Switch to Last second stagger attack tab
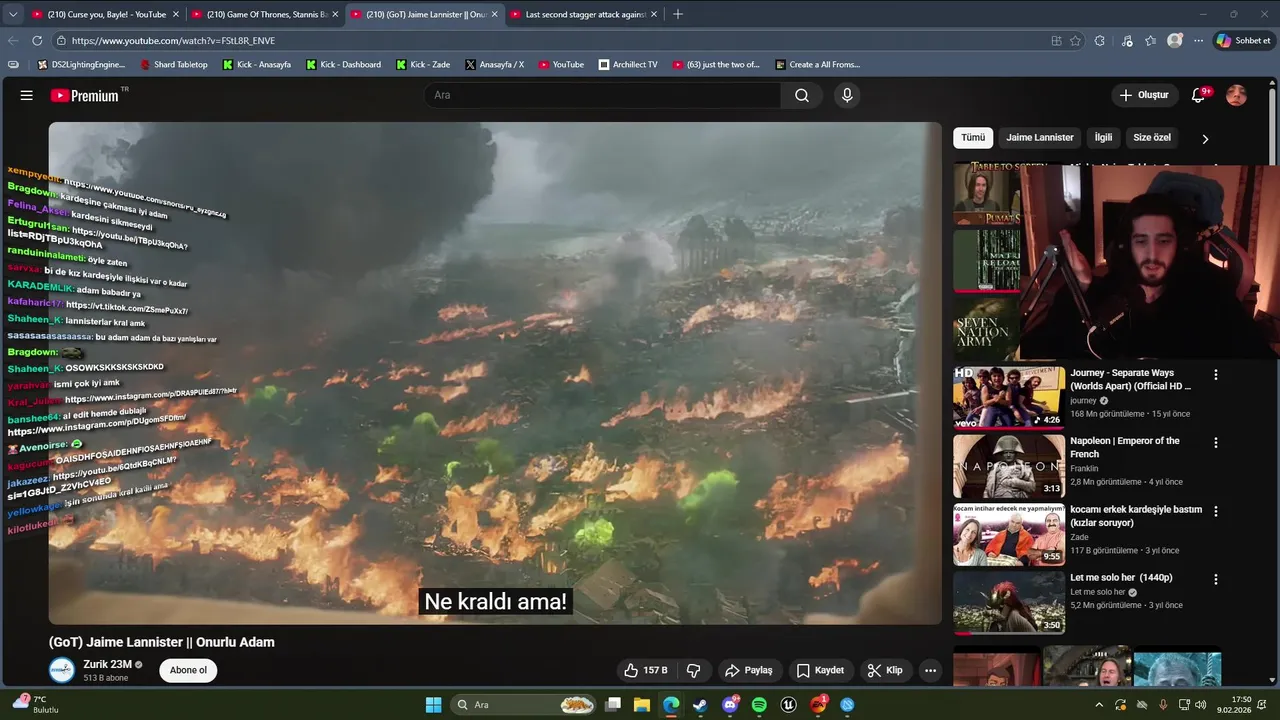Screen dimensions: 1280x720 point(585,14)
